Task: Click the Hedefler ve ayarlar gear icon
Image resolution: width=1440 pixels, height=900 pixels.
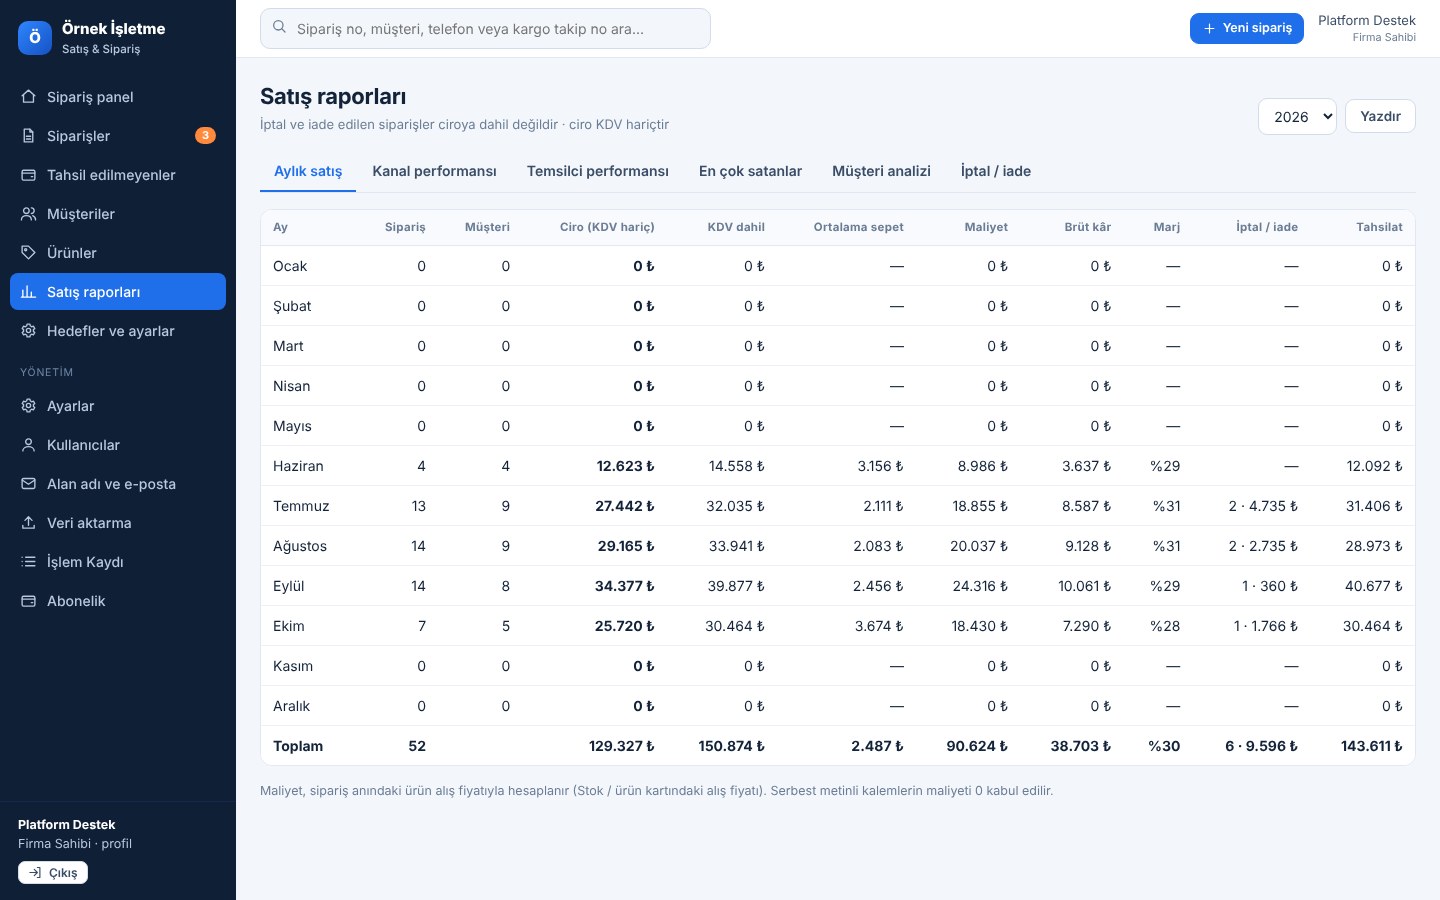Action: pyautogui.click(x=28, y=331)
